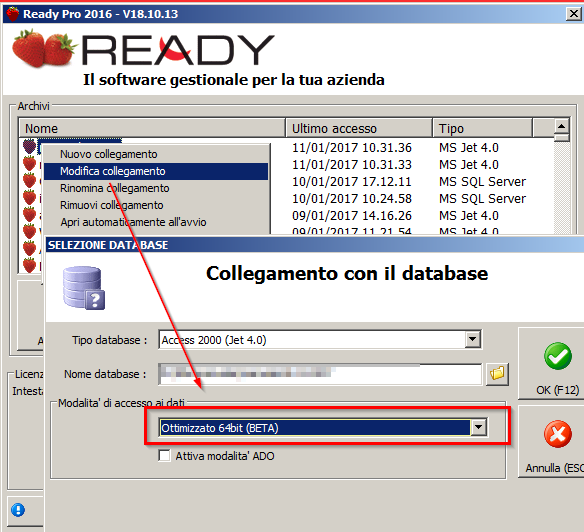Expand the 'Ottimizzato 64bit (BETA)' access mode dropdown

479,427
